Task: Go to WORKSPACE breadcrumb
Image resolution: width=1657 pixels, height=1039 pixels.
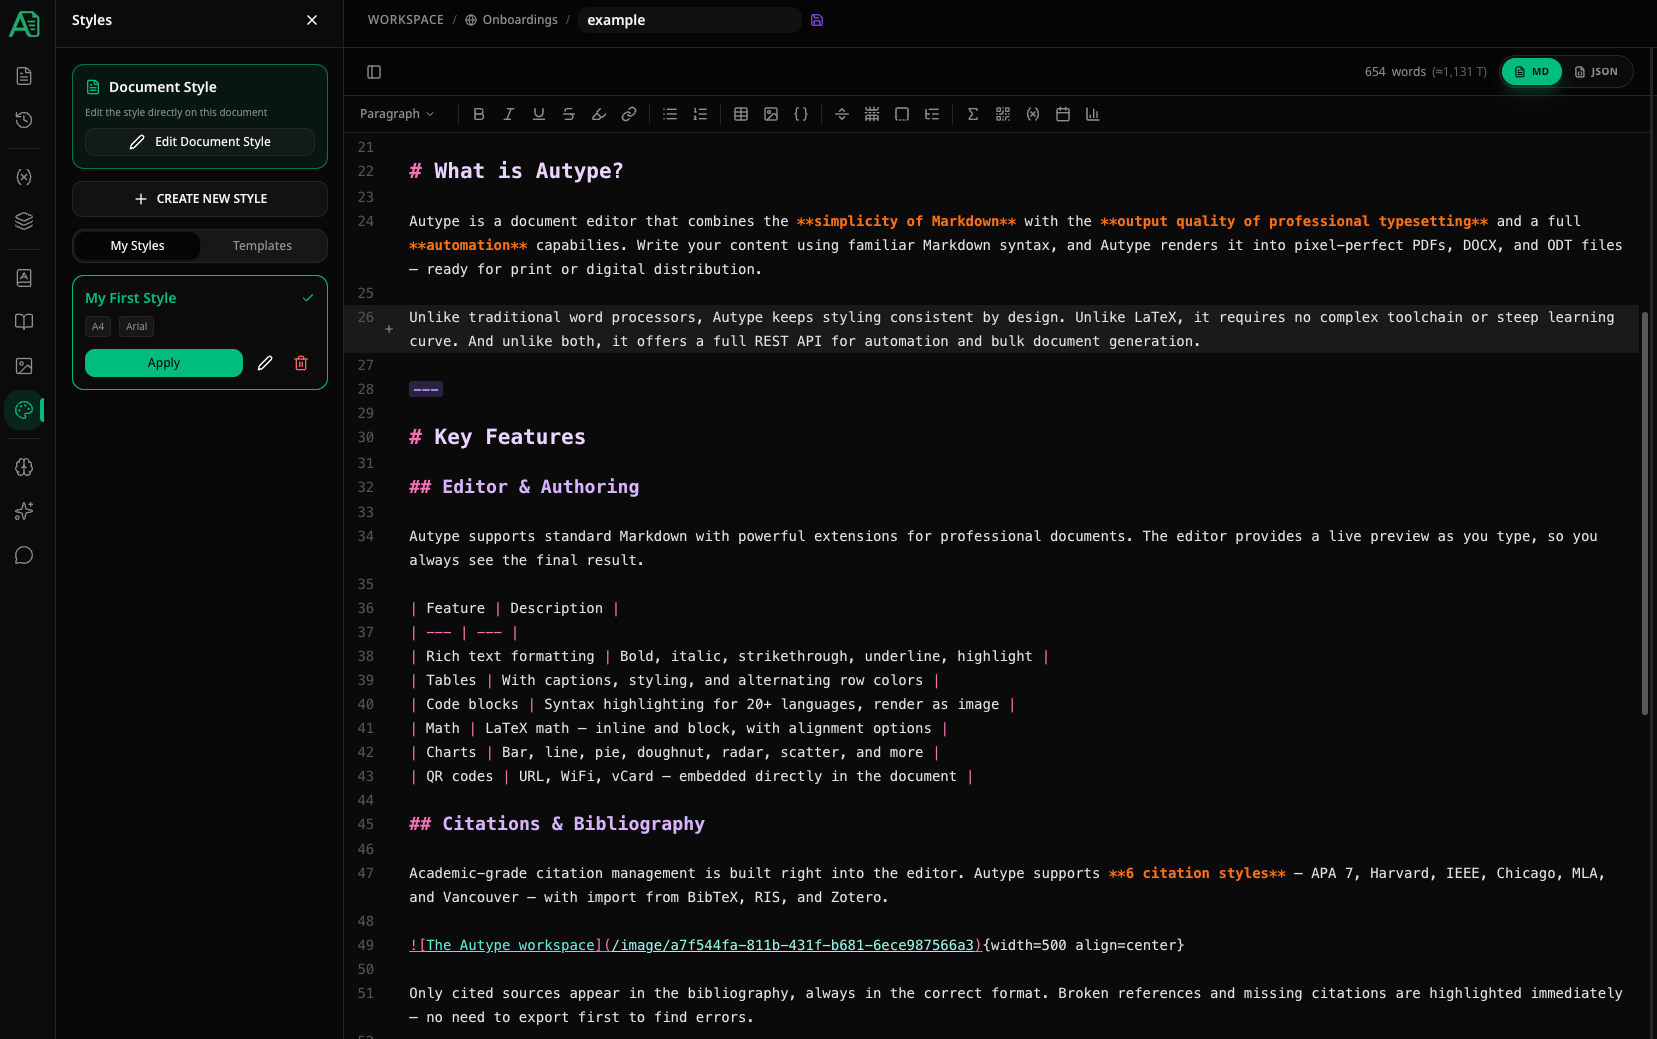Action: pyautogui.click(x=406, y=20)
